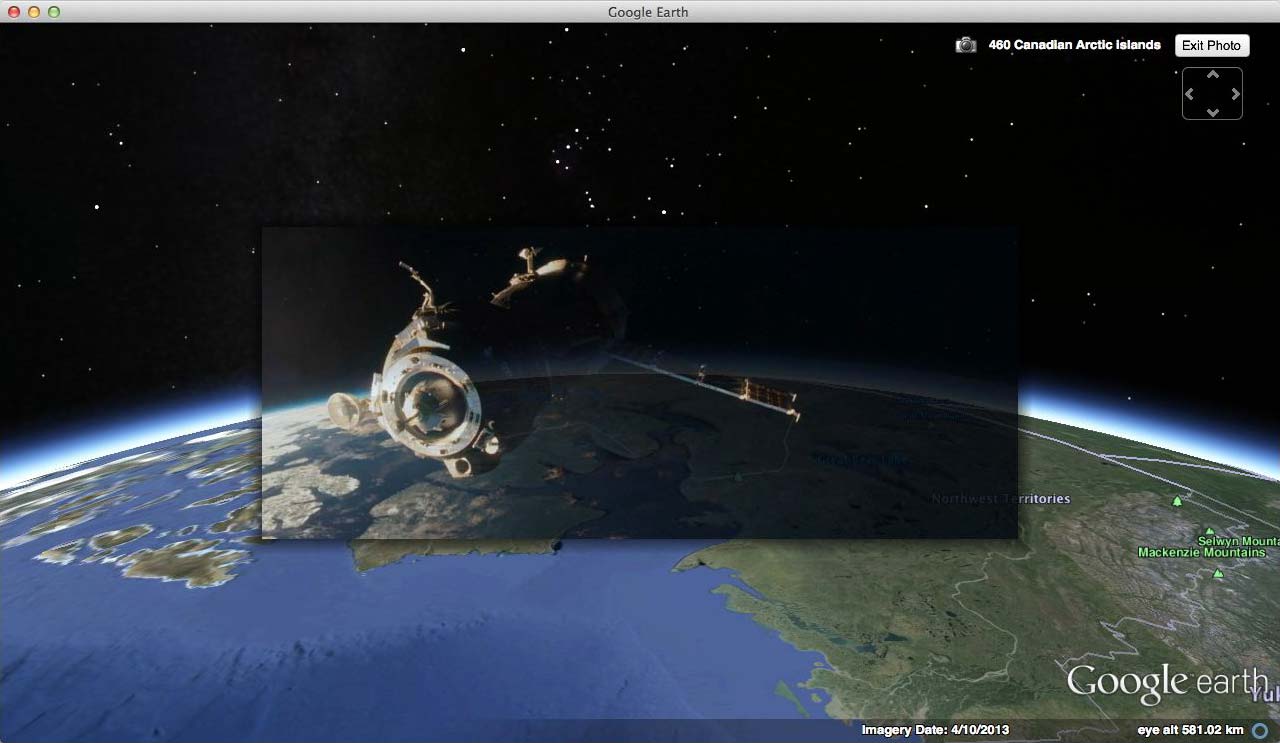
Task: Exit photo view with Exit Photo button
Action: point(1211,45)
